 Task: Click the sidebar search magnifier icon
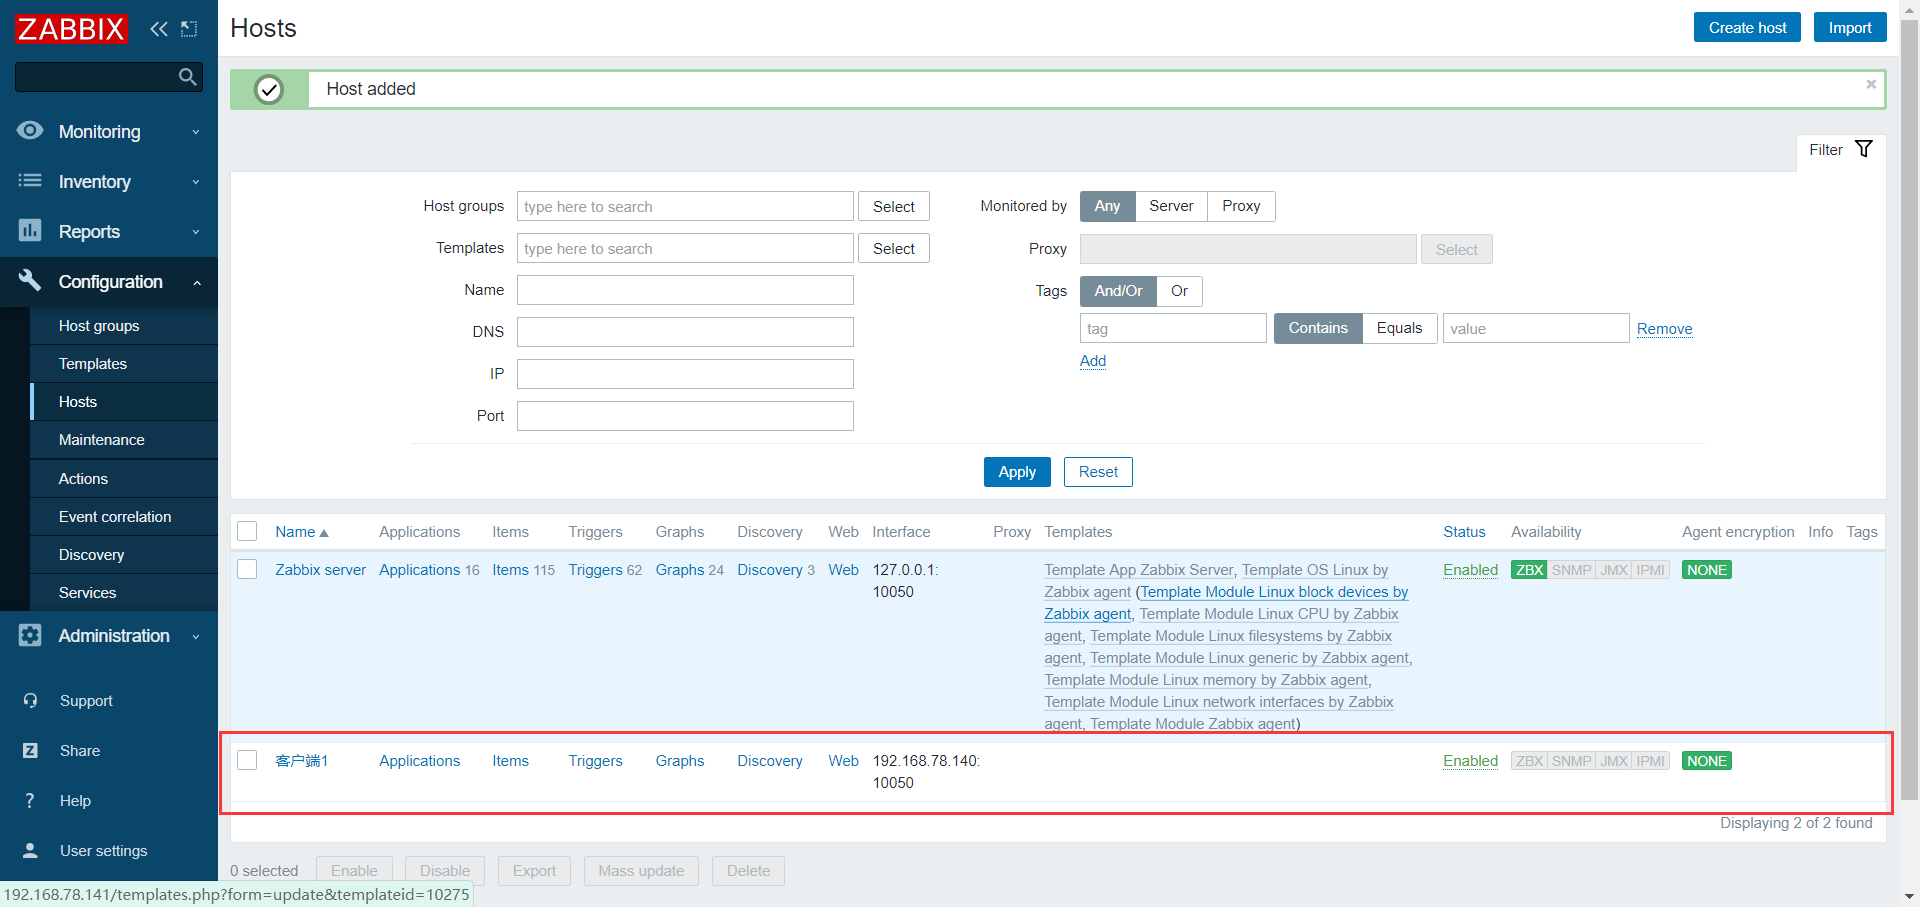click(x=187, y=77)
